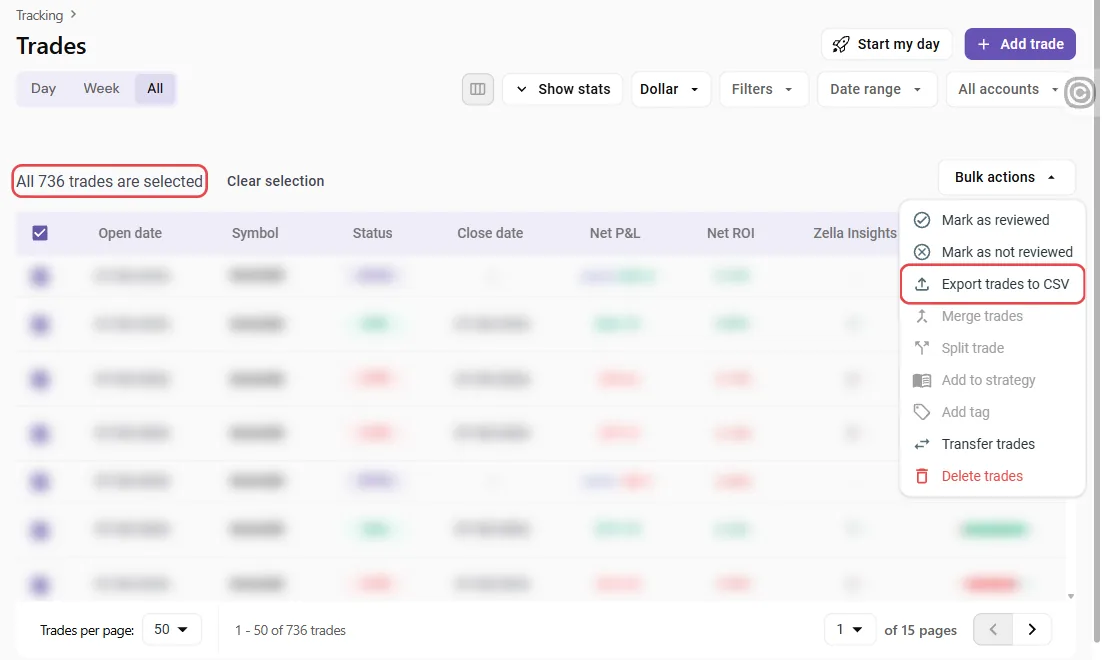This screenshot has width=1102, height=660.
Task: Click the Add trade button
Action: coord(1020,44)
